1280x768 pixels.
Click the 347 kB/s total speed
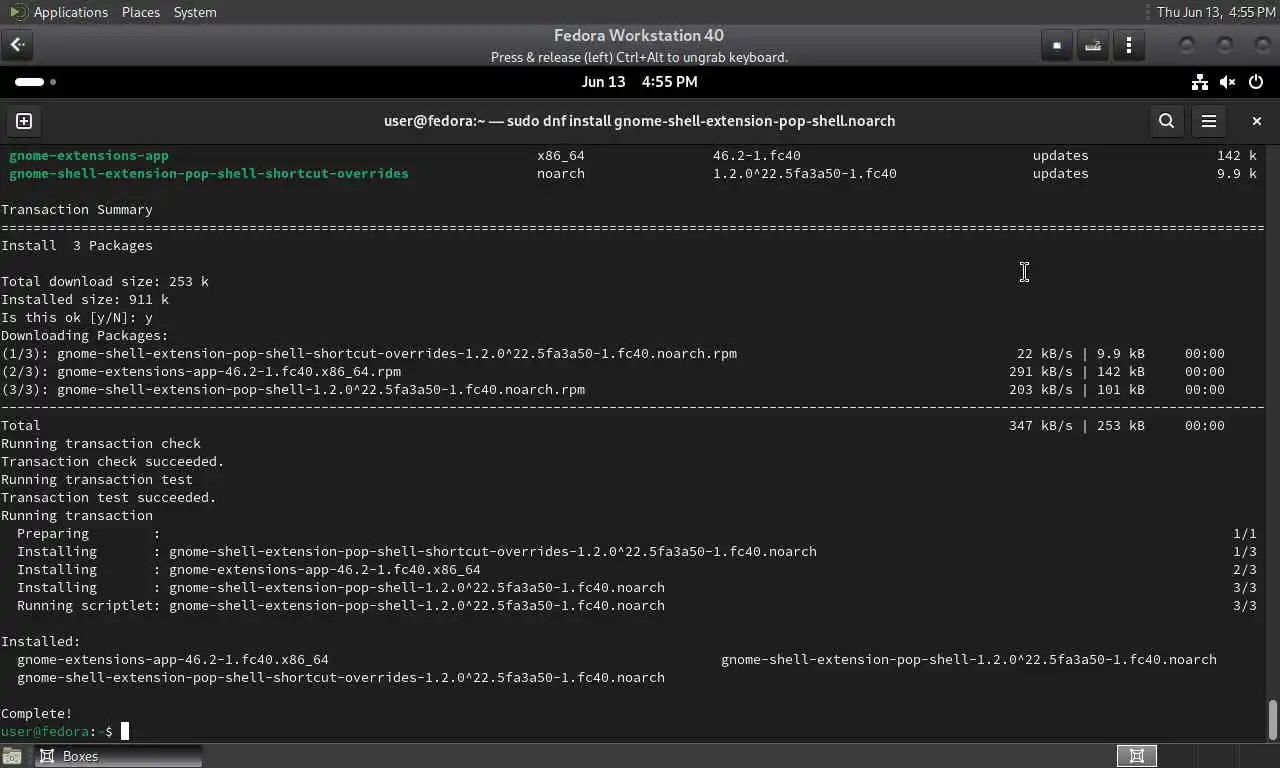(1041, 425)
